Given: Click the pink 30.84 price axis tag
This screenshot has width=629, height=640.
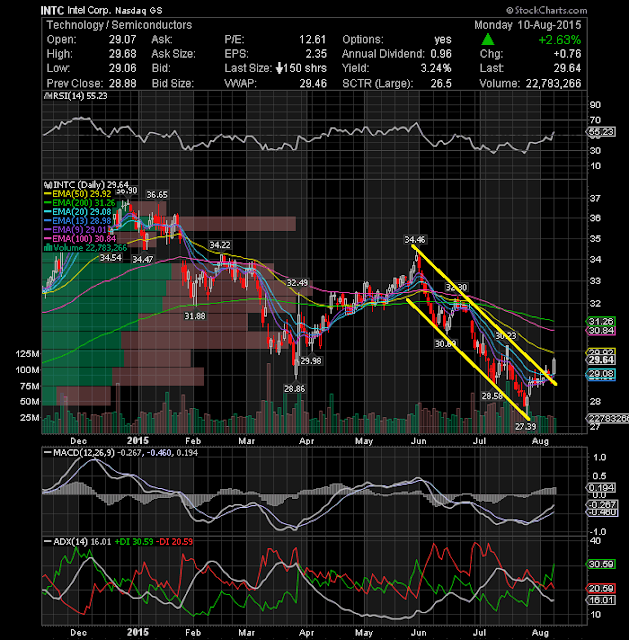Looking at the screenshot, I should click(601, 331).
